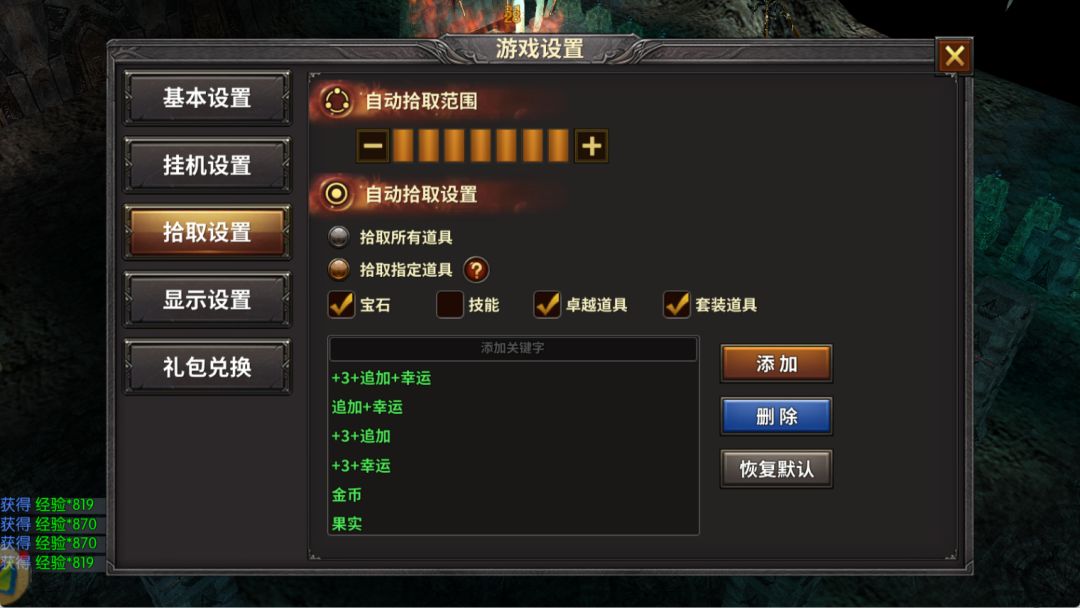This screenshot has width=1080, height=608.
Task: Toggle the 卓越道具 checkbox
Action: [x=547, y=304]
